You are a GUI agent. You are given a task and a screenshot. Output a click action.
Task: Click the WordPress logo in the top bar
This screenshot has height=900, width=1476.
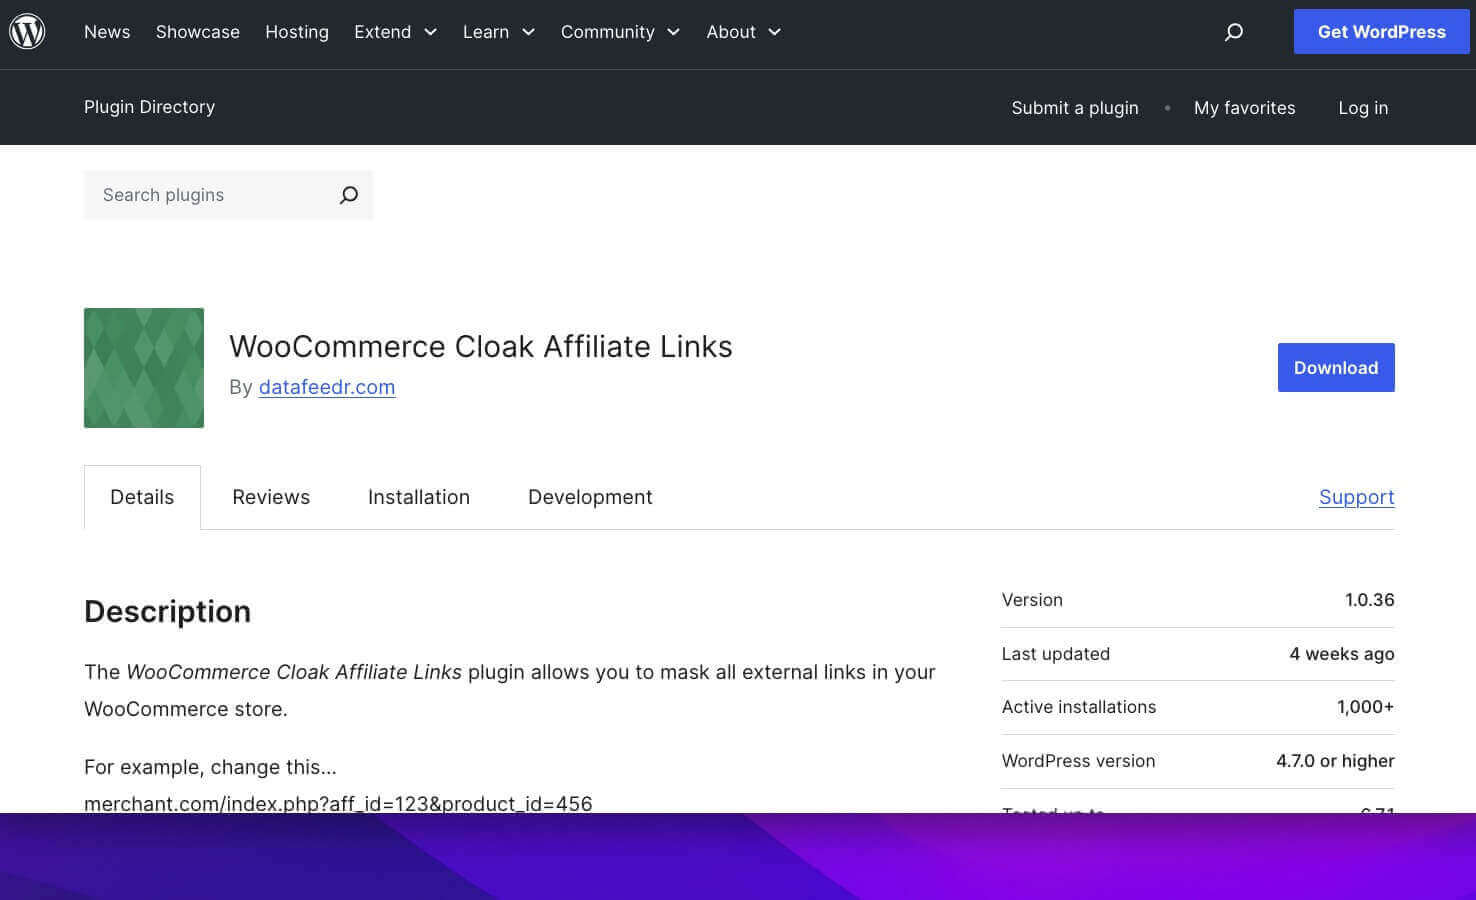click(27, 30)
